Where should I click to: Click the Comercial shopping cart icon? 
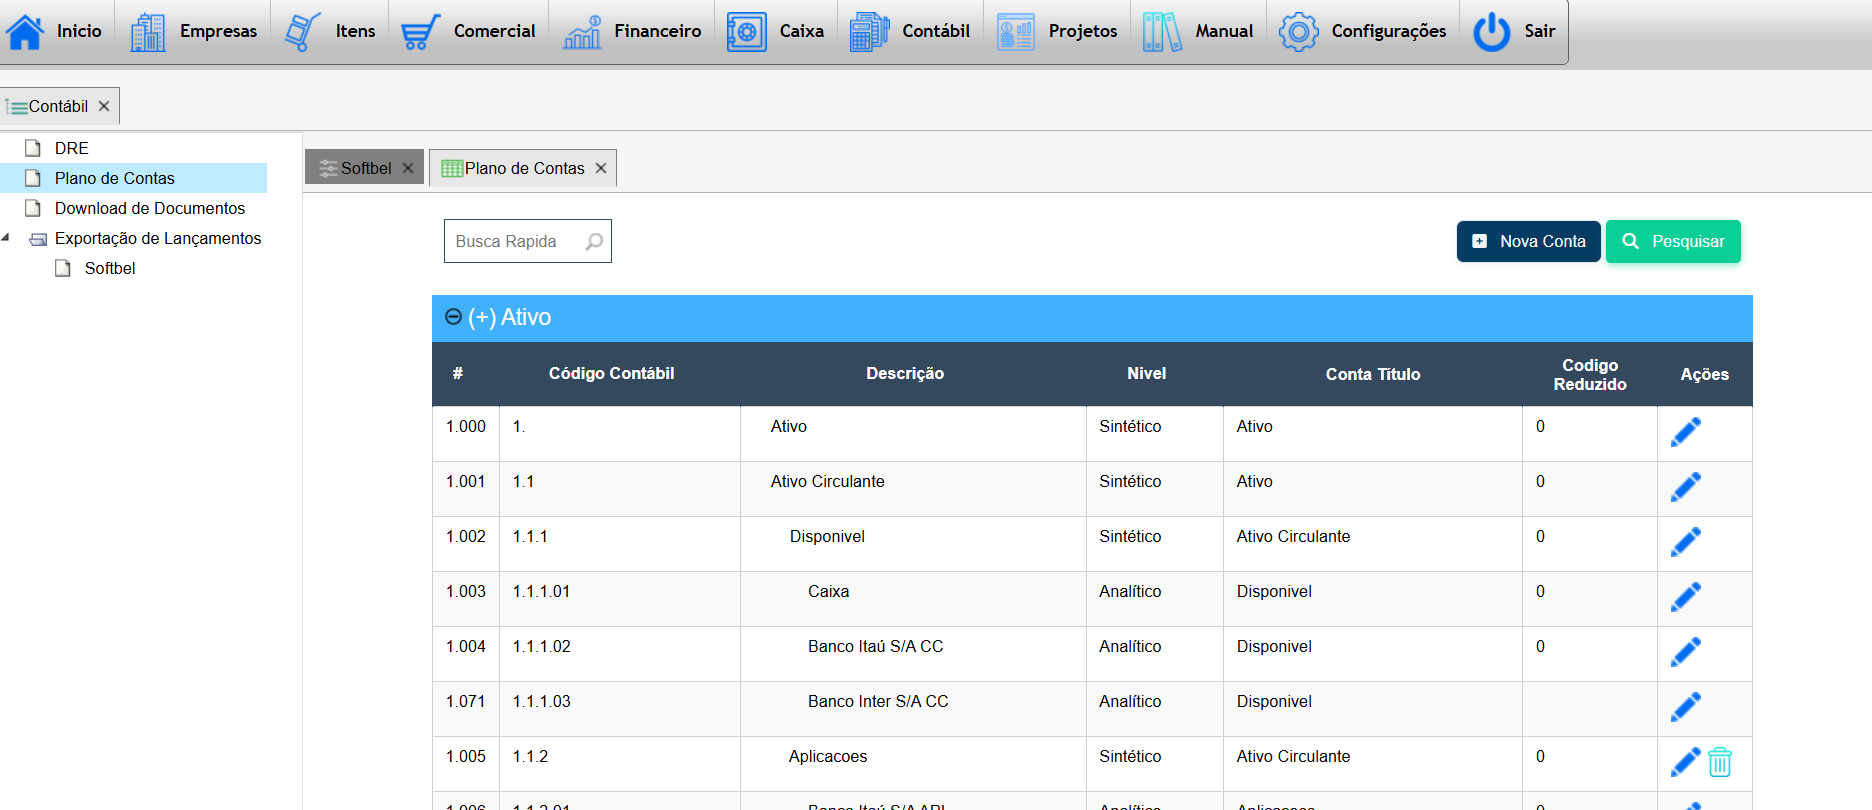(421, 32)
